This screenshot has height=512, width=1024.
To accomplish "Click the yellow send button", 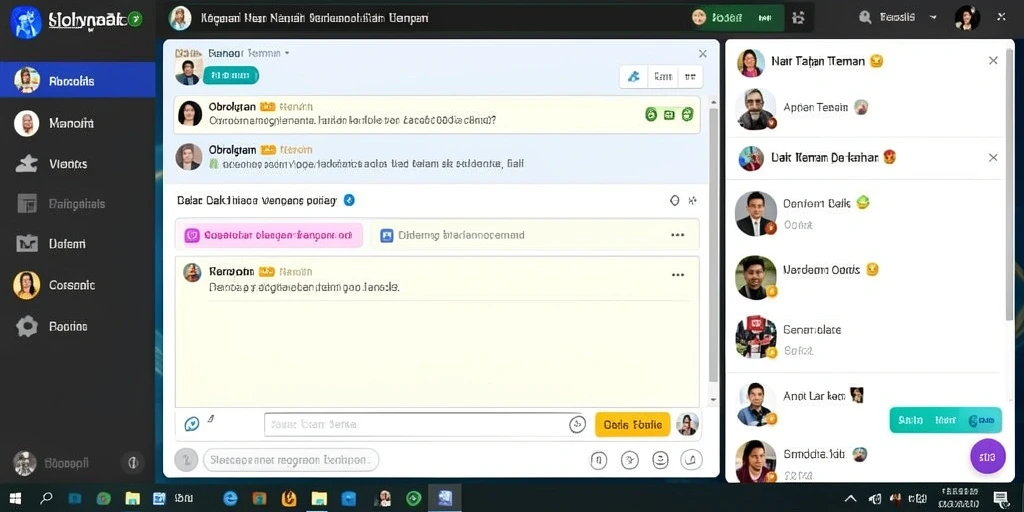I will (632, 424).
